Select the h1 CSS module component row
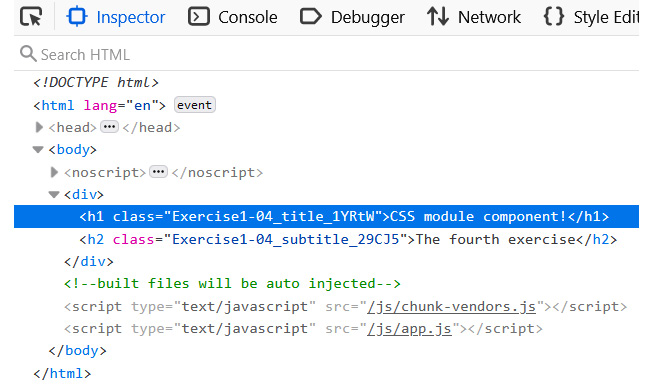Viewport: 654px width, 389px height. [x=326, y=216]
